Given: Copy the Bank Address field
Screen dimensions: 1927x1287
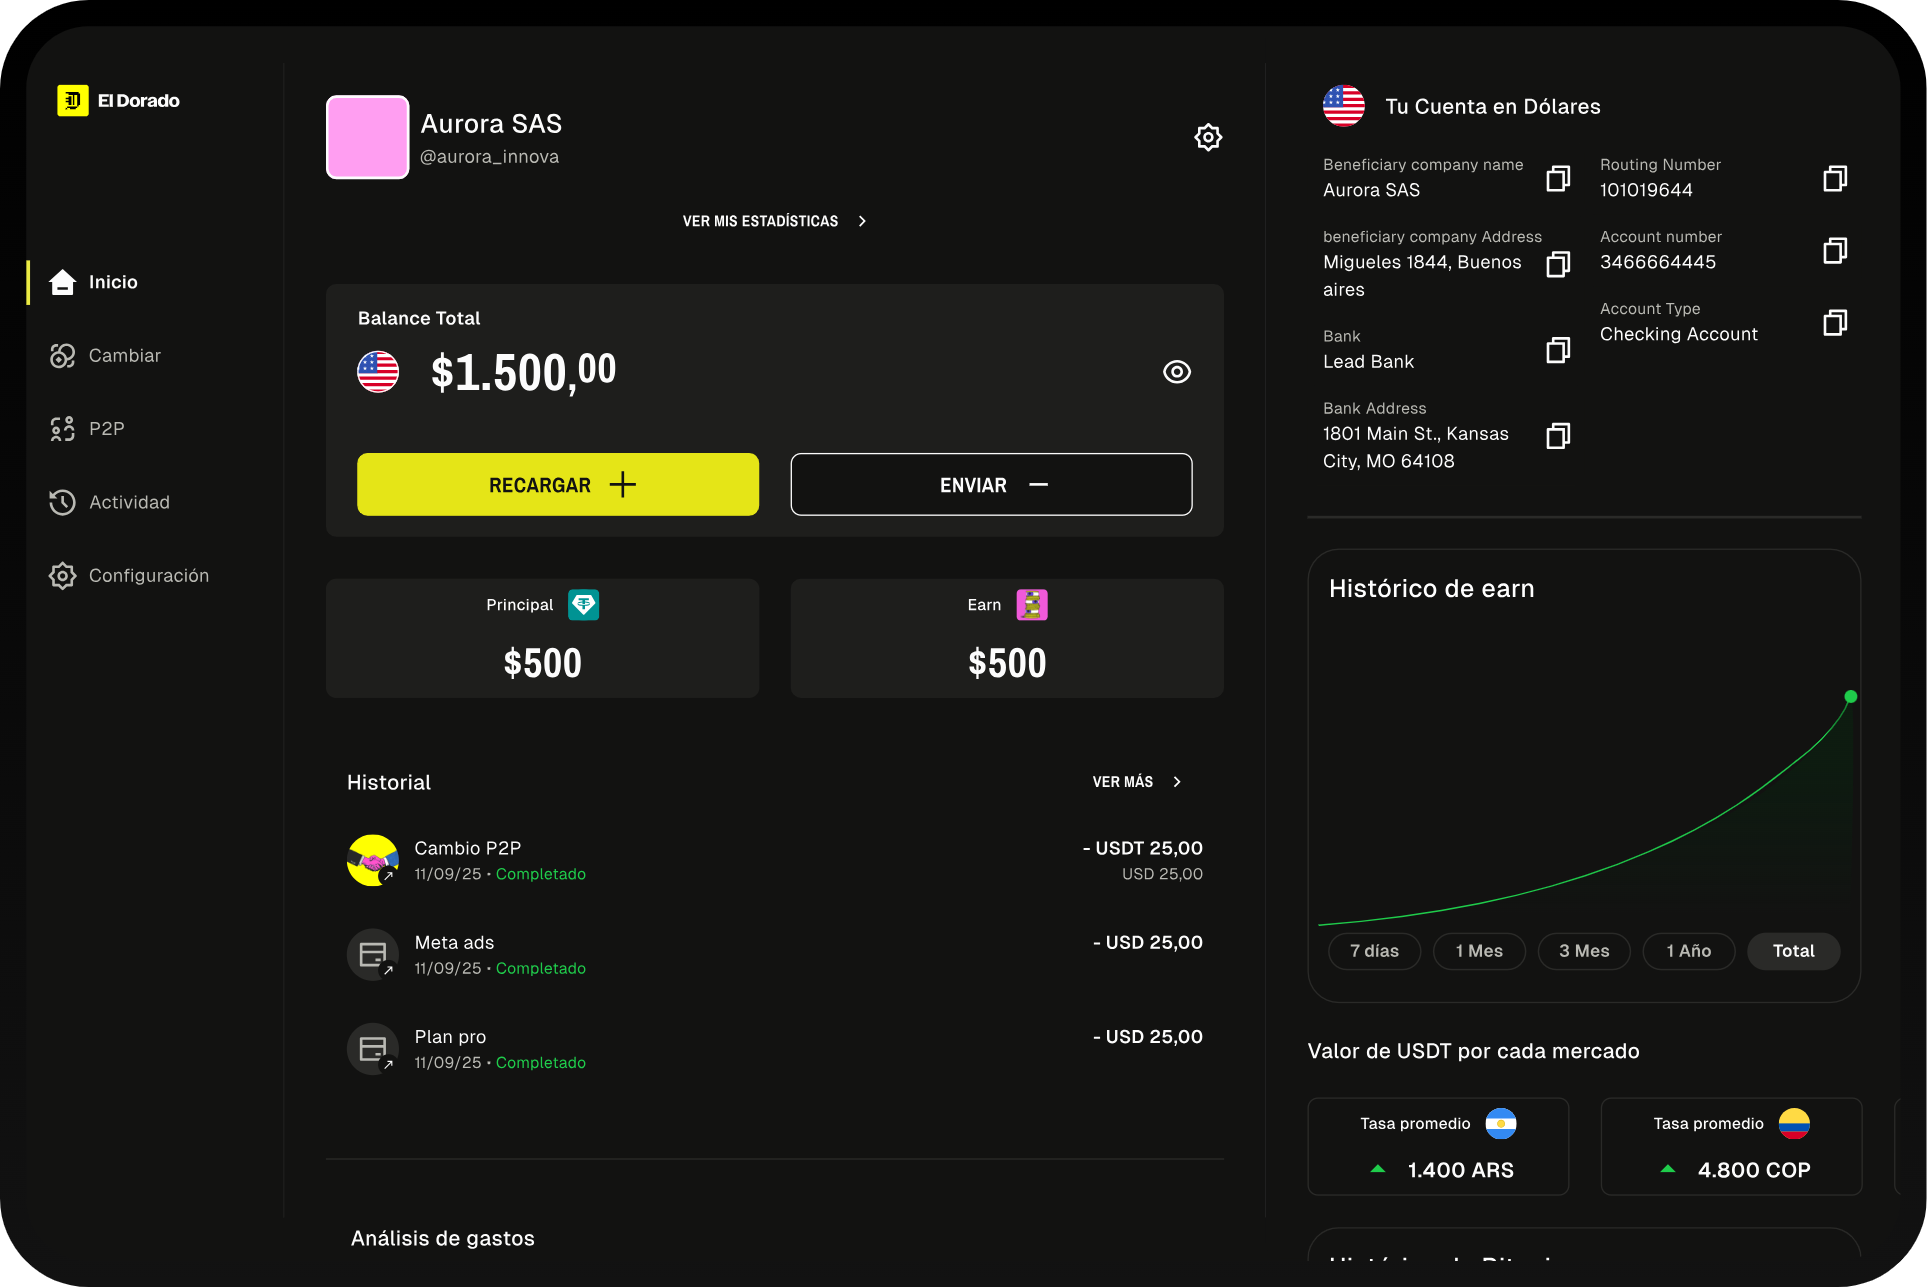Looking at the screenshot, I should (x=1557, y=436).
